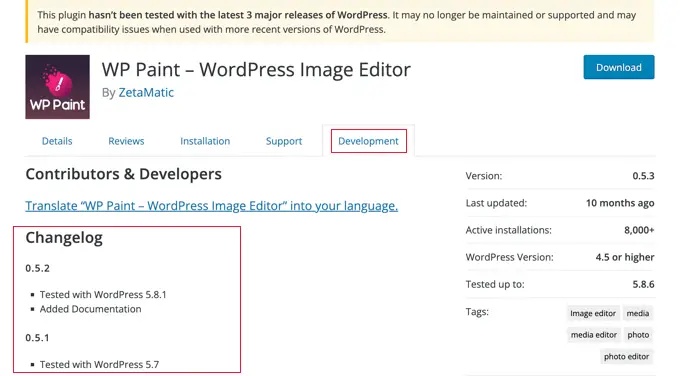Click the Image editor tag
This screenshot has height=376, width=680.
[x=593, y=313]
